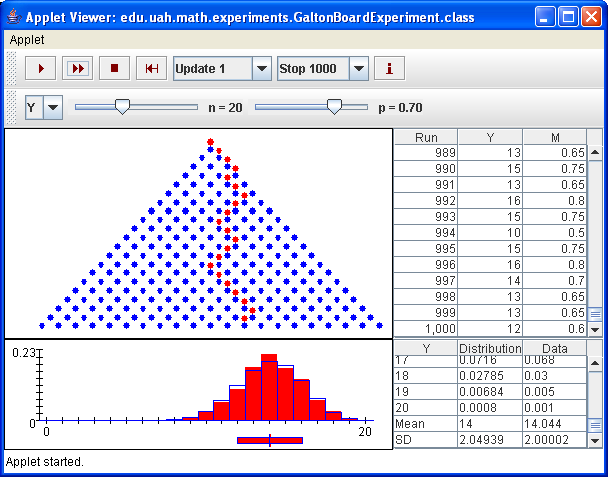Click the n = 20 slider handle
This screenshot has width=608, height=477.
pyautogui.click(x=123, y=106)
